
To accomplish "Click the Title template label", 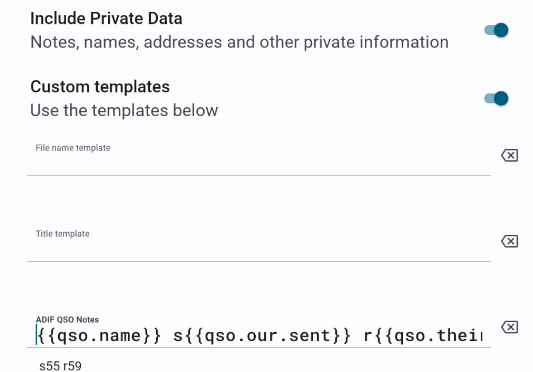I will tap(63, 234).
